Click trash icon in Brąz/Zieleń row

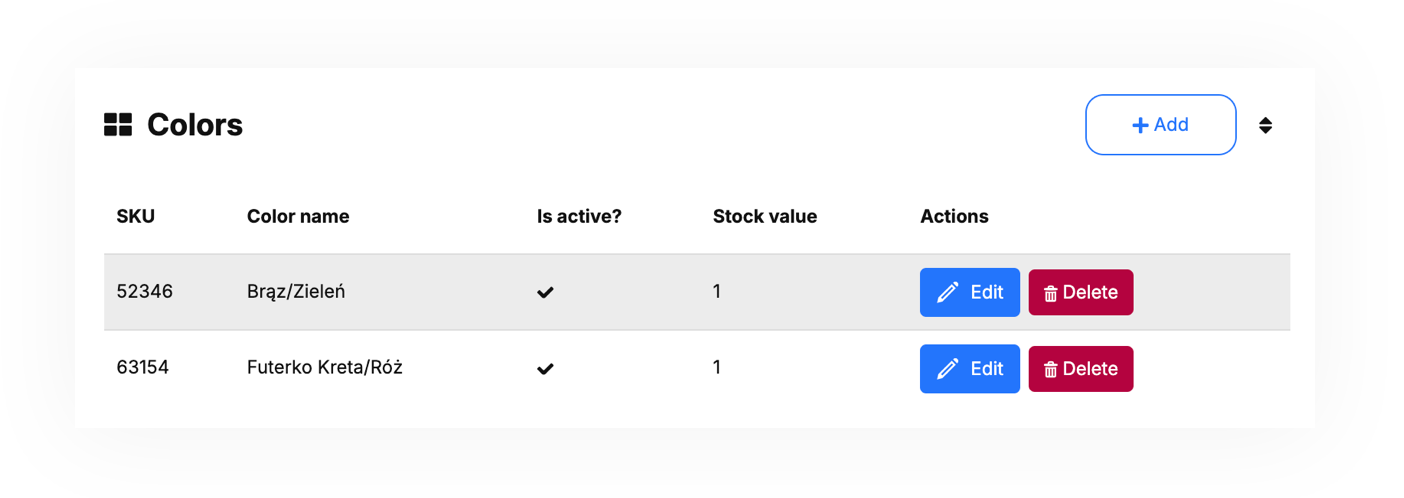1050,293
